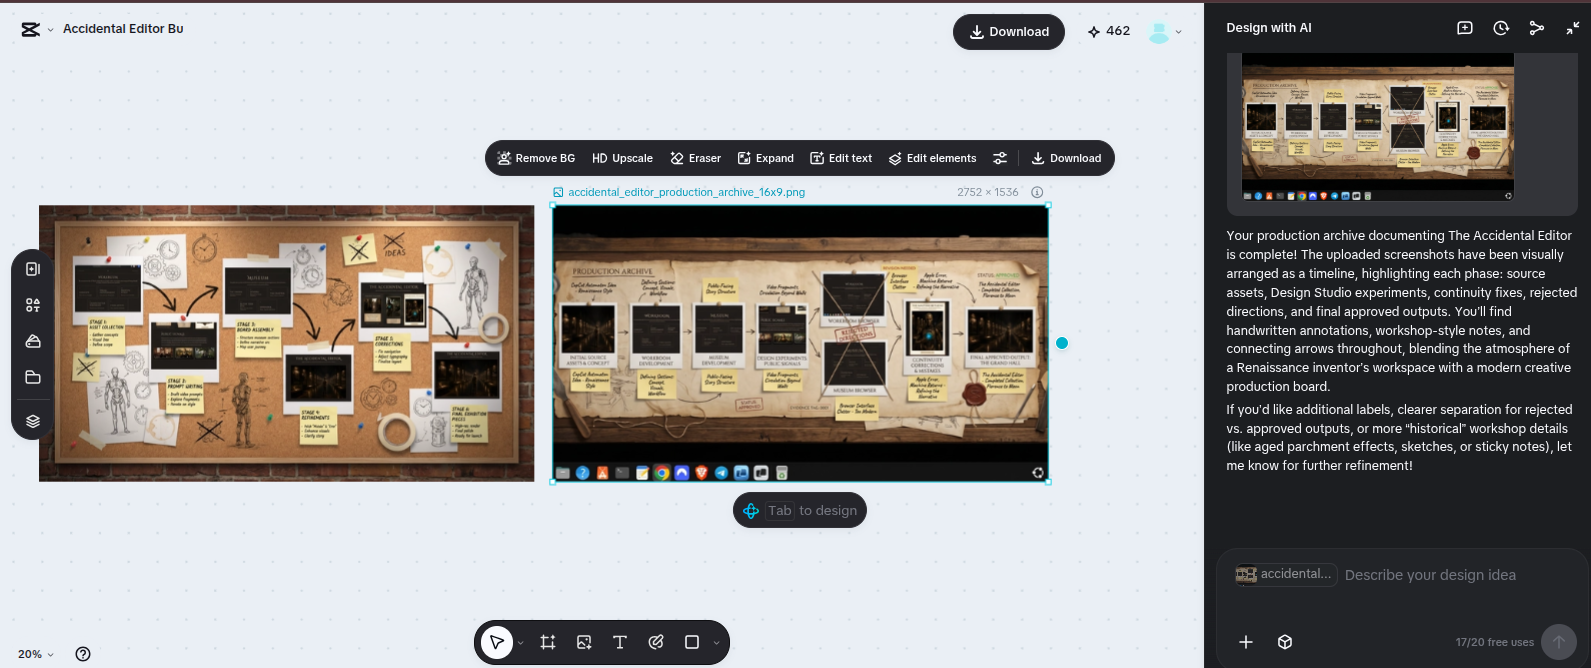
Task: Expand the account dropdown chevron
Action: (x=1179, y=32)
